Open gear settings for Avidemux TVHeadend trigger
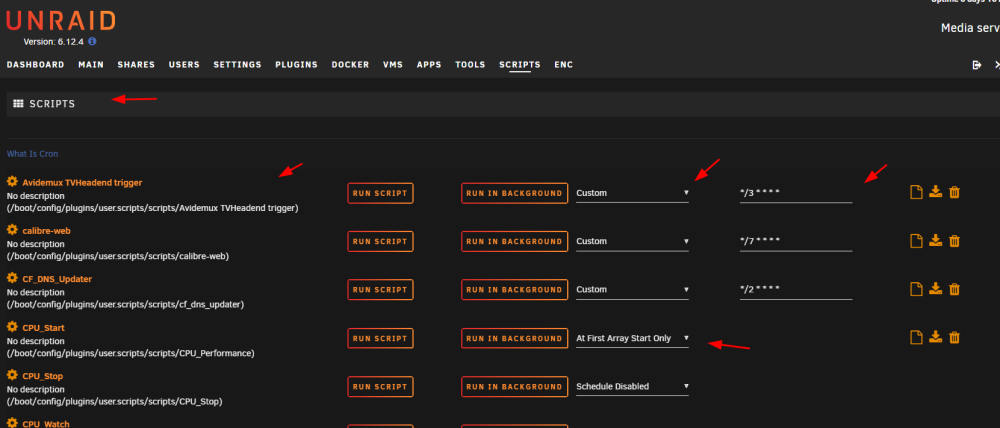The image size is (1000, 428). click(x=12, y=182)
